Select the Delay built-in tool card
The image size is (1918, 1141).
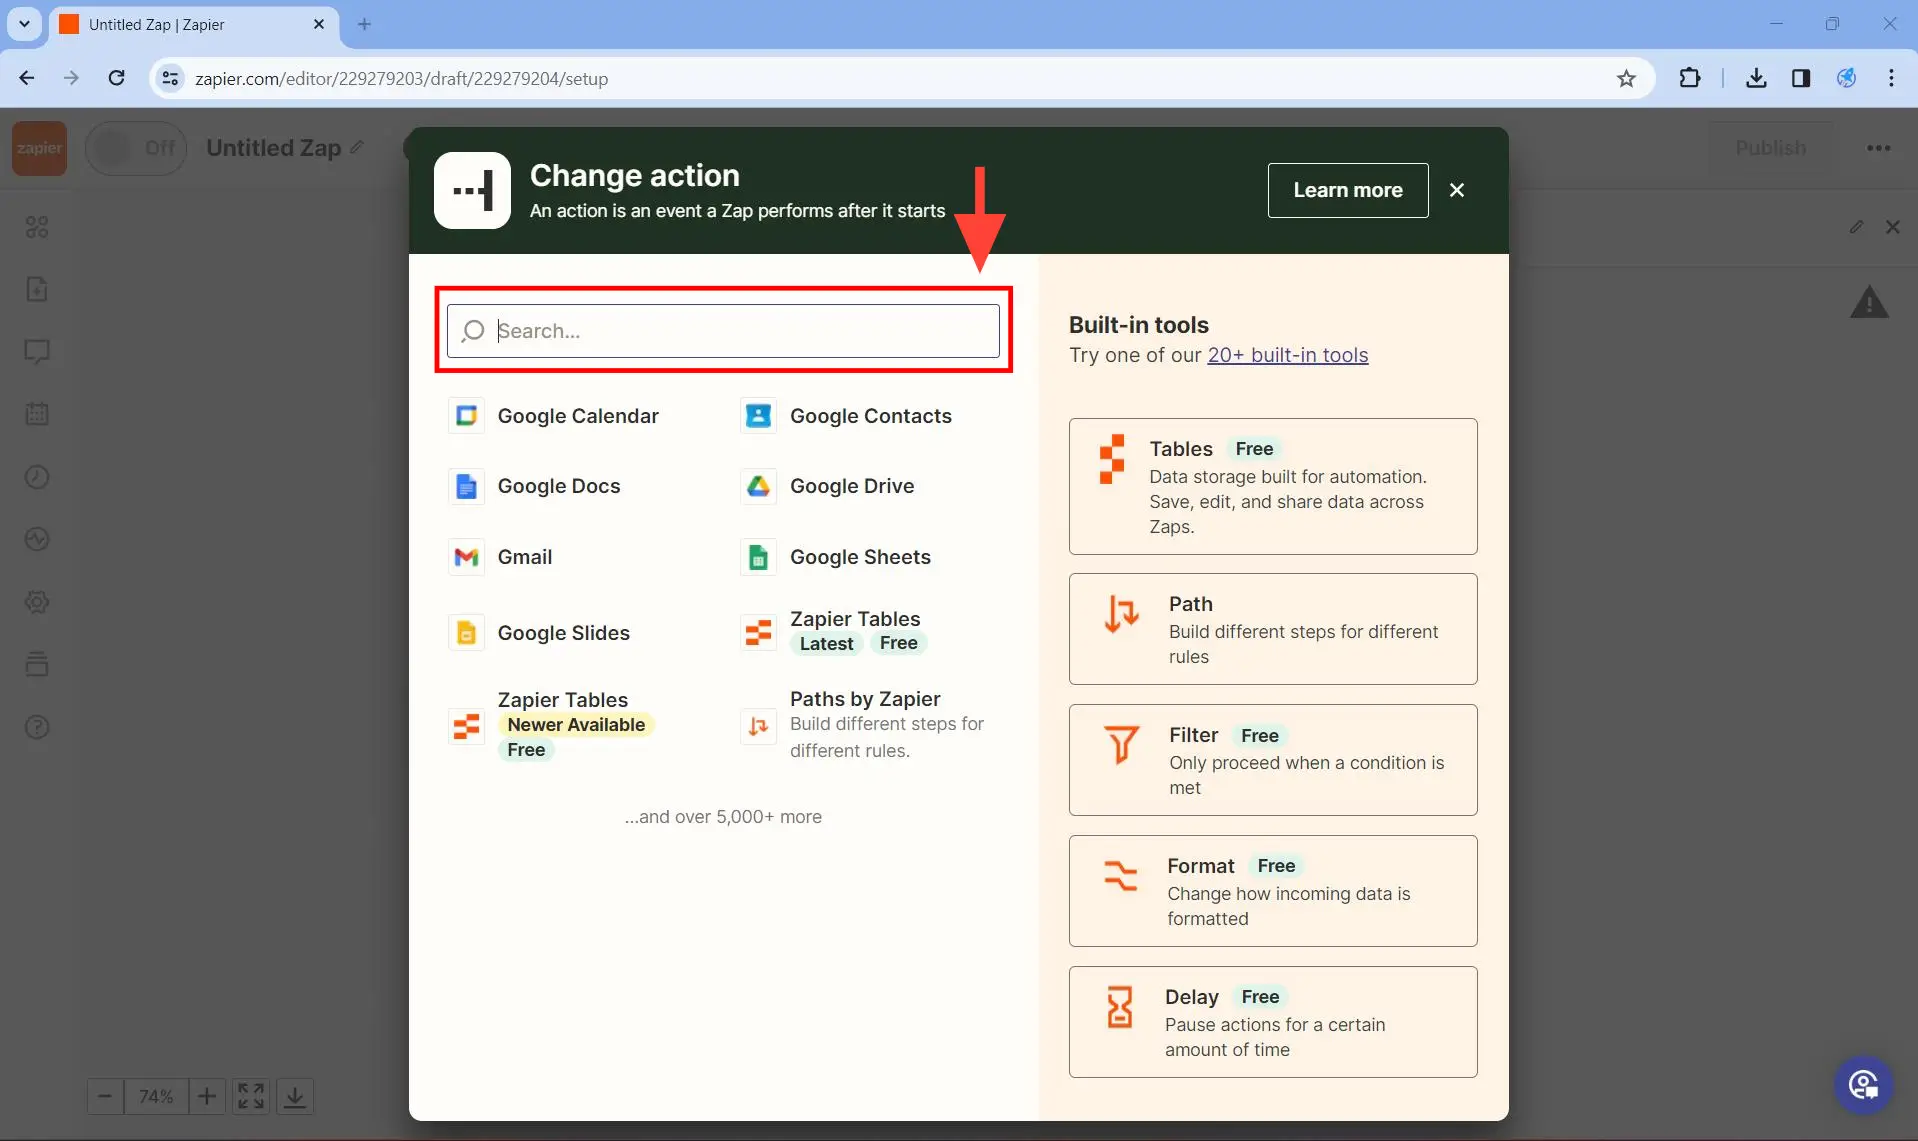point(1273,1022)
